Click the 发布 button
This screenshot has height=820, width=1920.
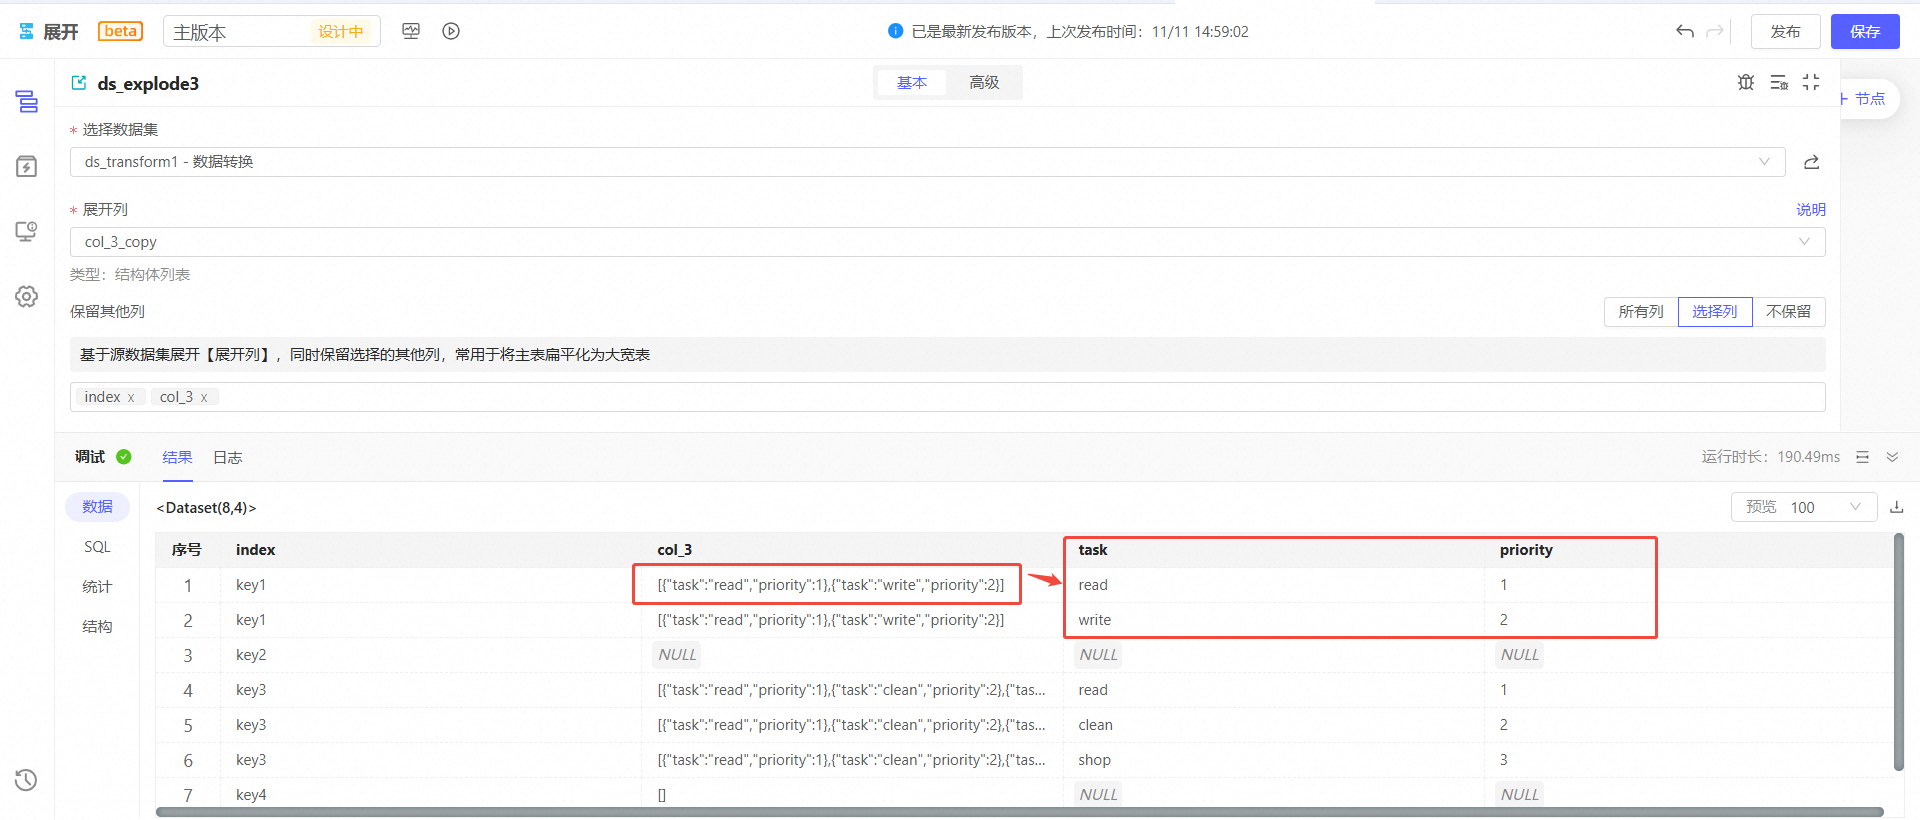click(1785, 32)
